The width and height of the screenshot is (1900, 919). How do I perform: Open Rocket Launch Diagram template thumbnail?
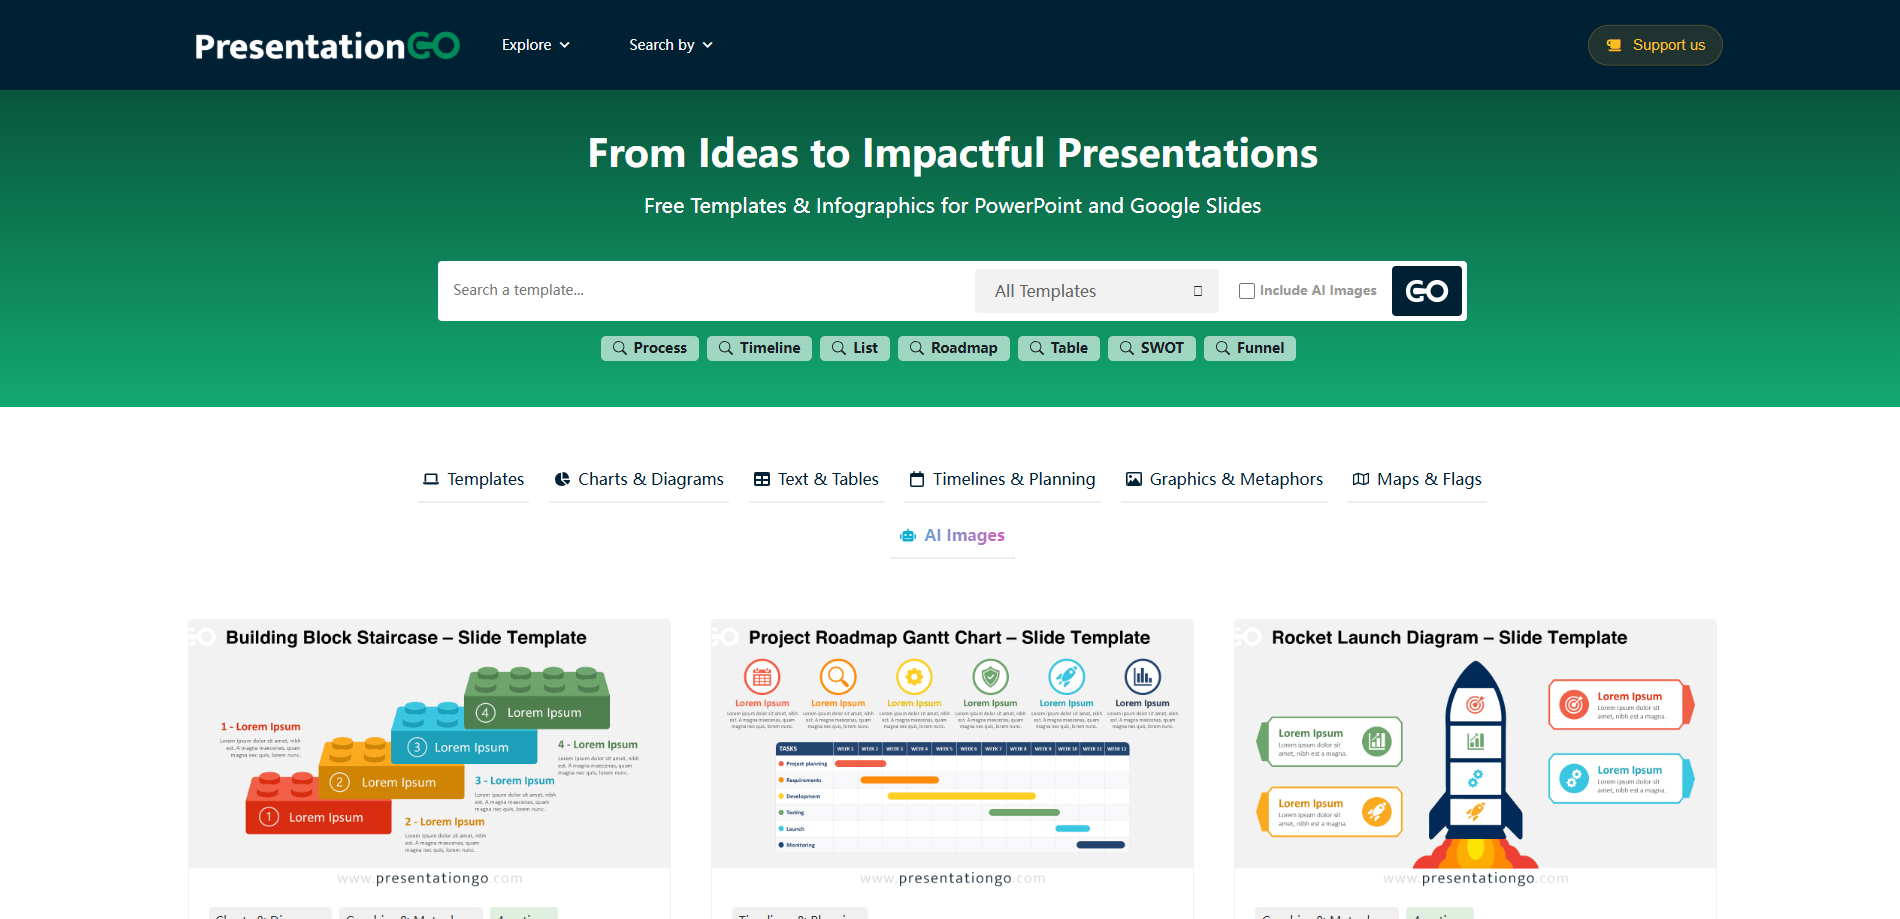pyautogui.click(x=1475, y=755)
